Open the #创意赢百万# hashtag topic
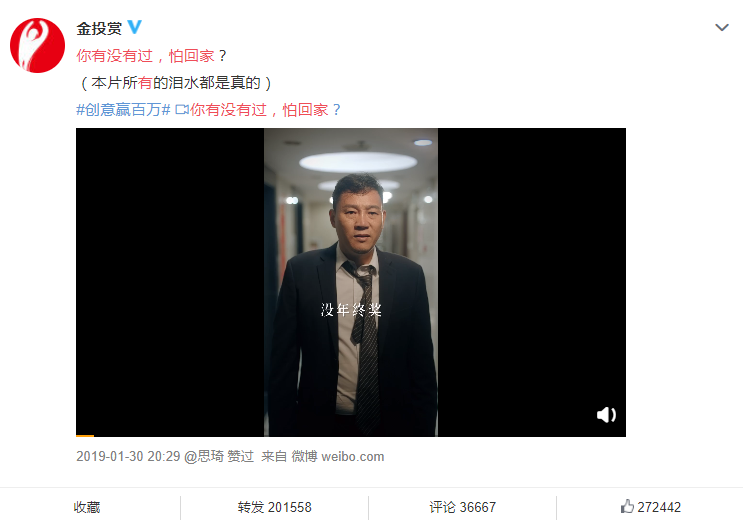The width and height of the screenshot is (743, 529). [x=123, y=110]
